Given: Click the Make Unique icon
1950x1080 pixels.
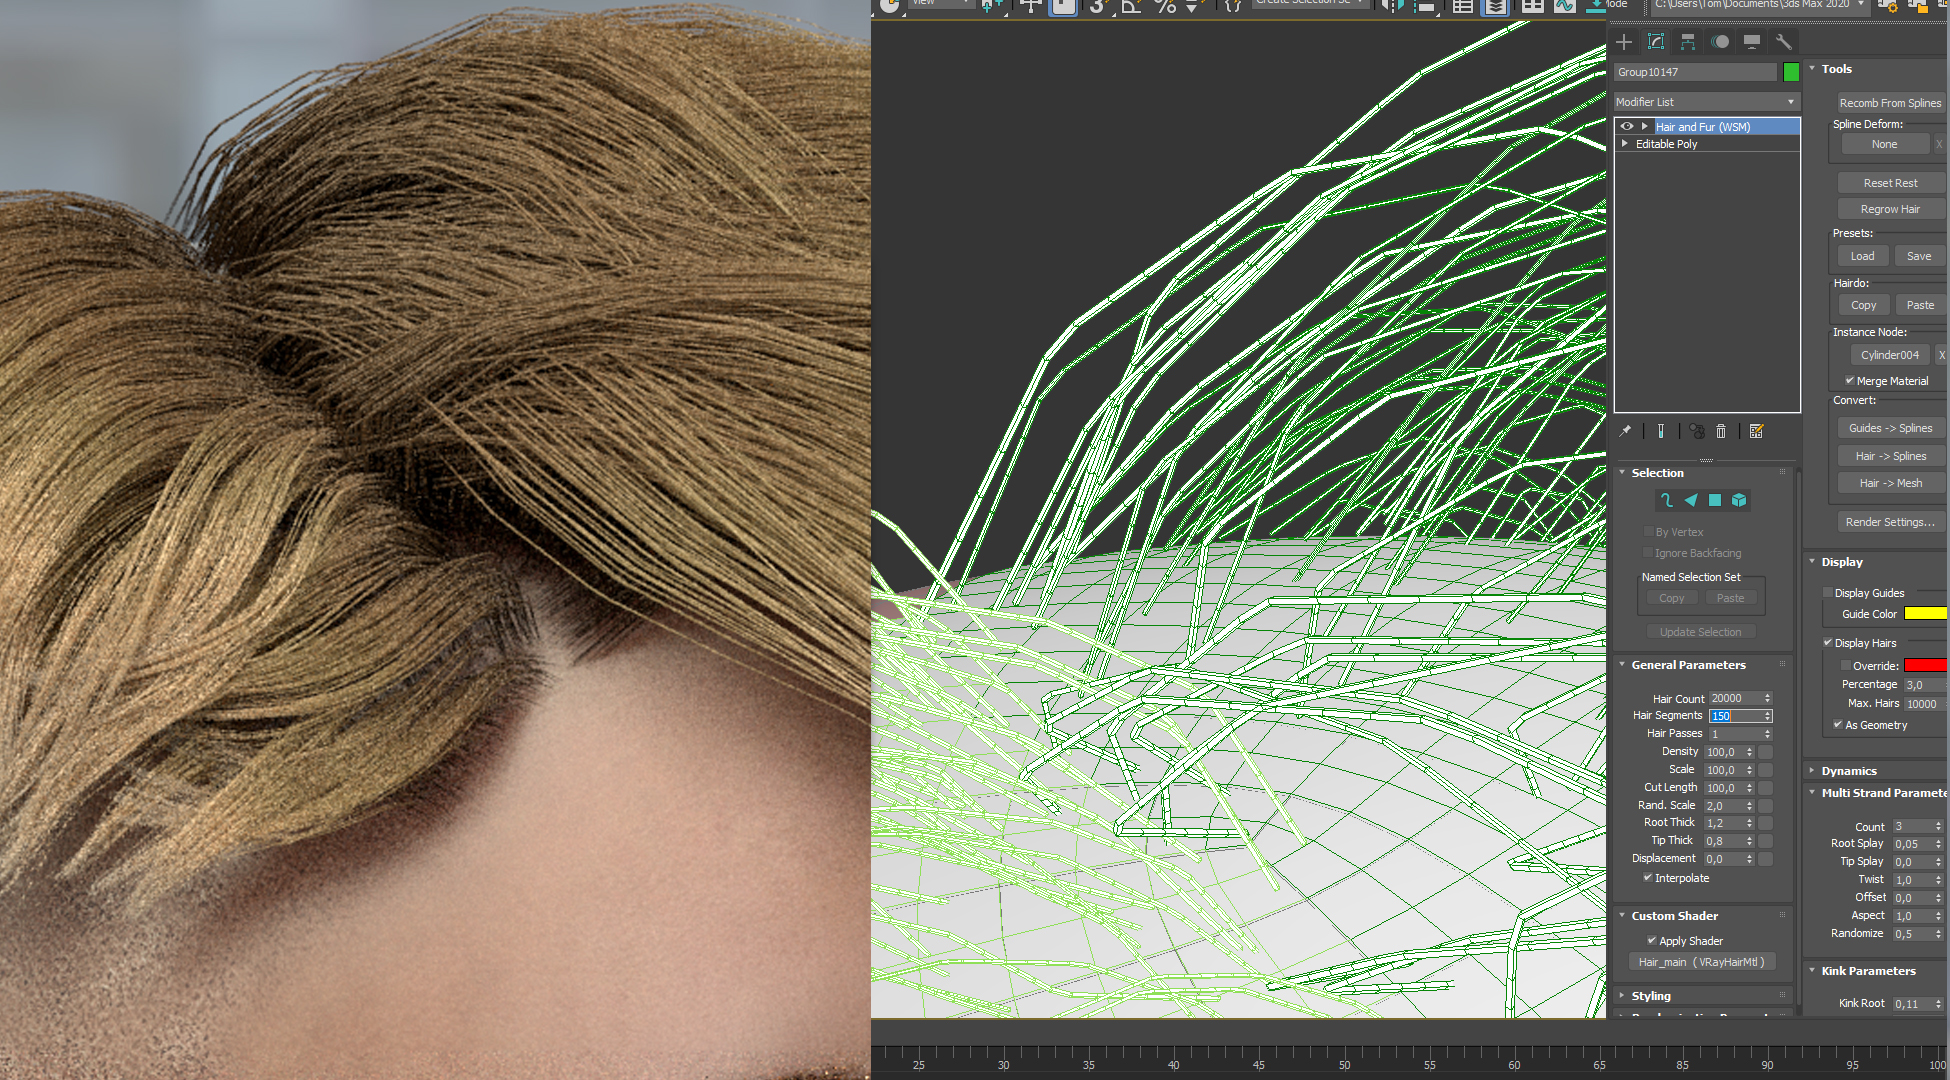Looking at the screenshot, I should [1697, 431].
